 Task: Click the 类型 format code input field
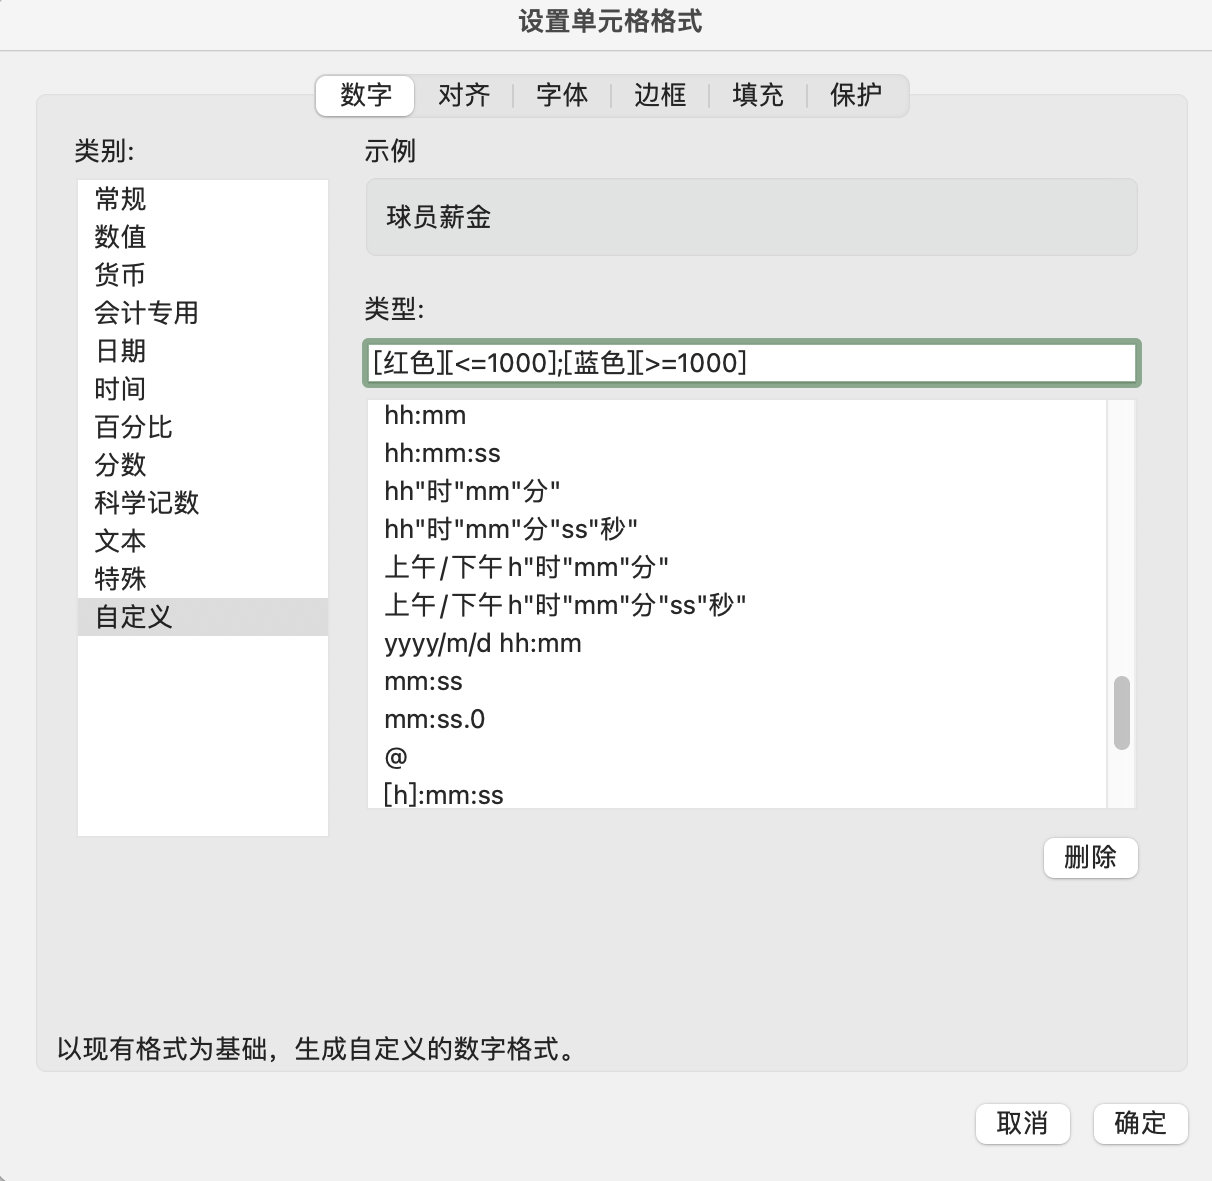coord(751,363)
